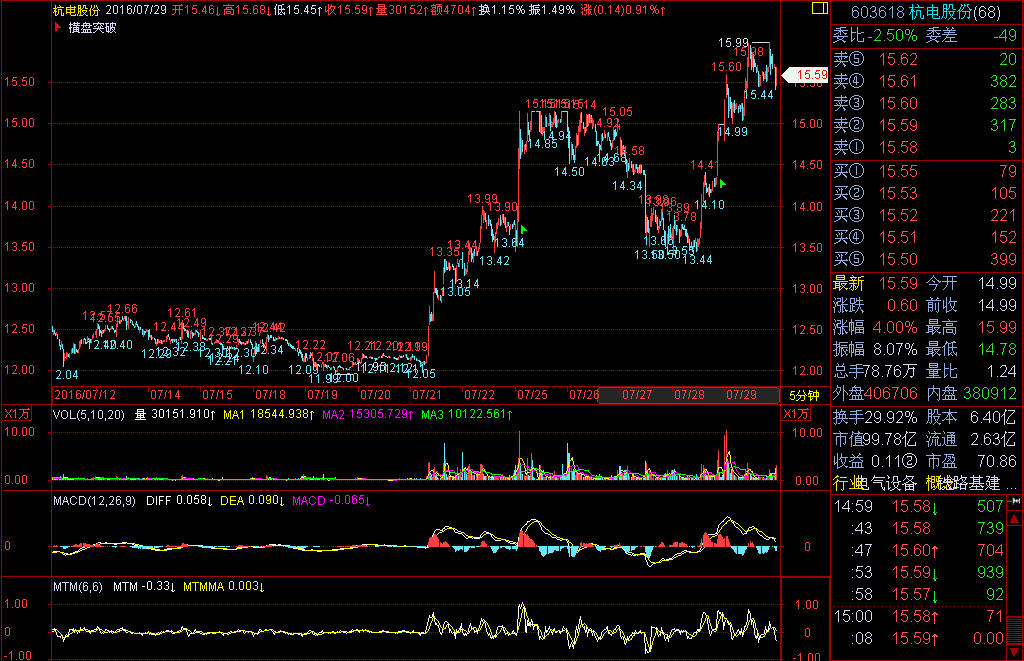The height and width of the screenshot is (661, 1024).
Task: Click the green buy-signal arrow near 13.64
Action: (523, 230)
